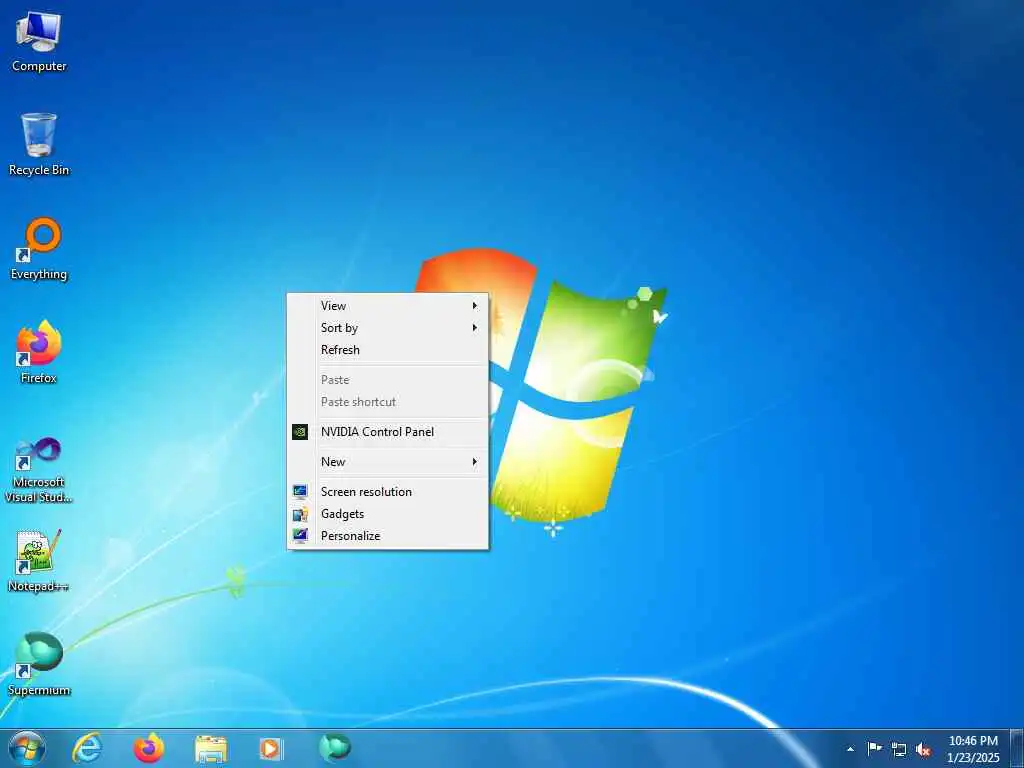Open the New menu entry
This screenshot has height=768, width=1024.
388,462
